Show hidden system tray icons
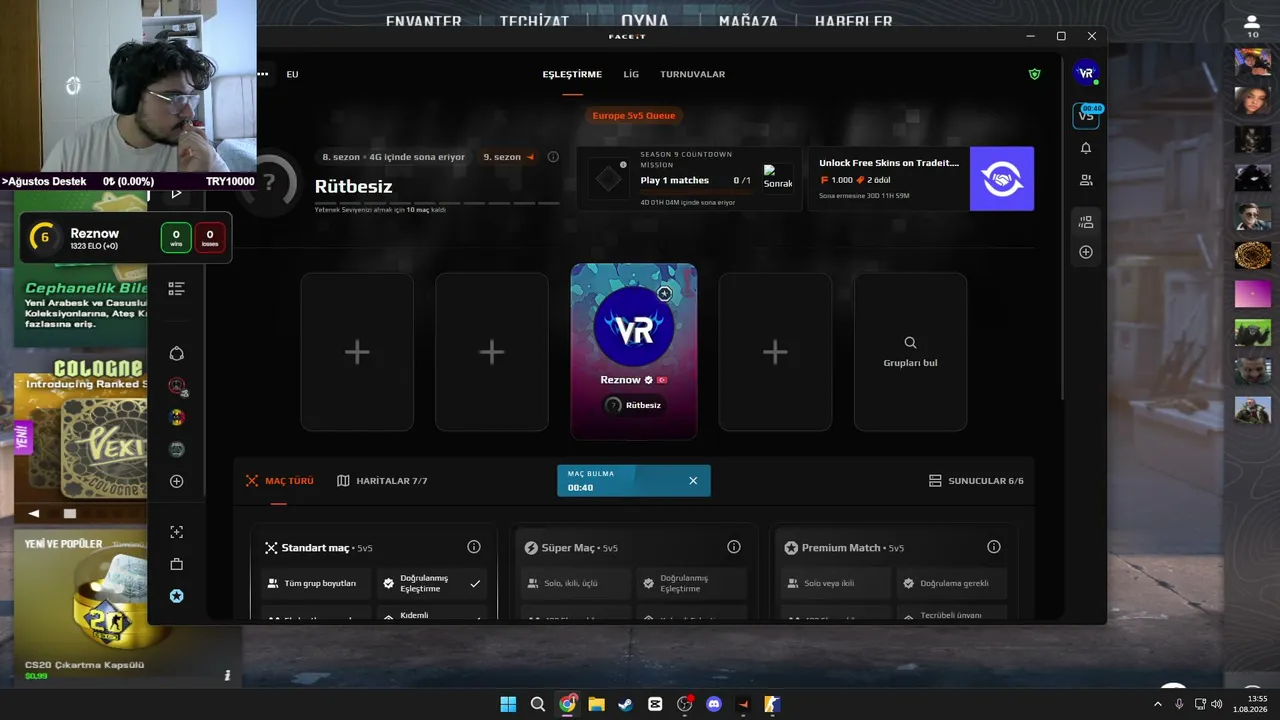Image resolution: width=1280 pixels, height=720 pixels. [1158, 704]
